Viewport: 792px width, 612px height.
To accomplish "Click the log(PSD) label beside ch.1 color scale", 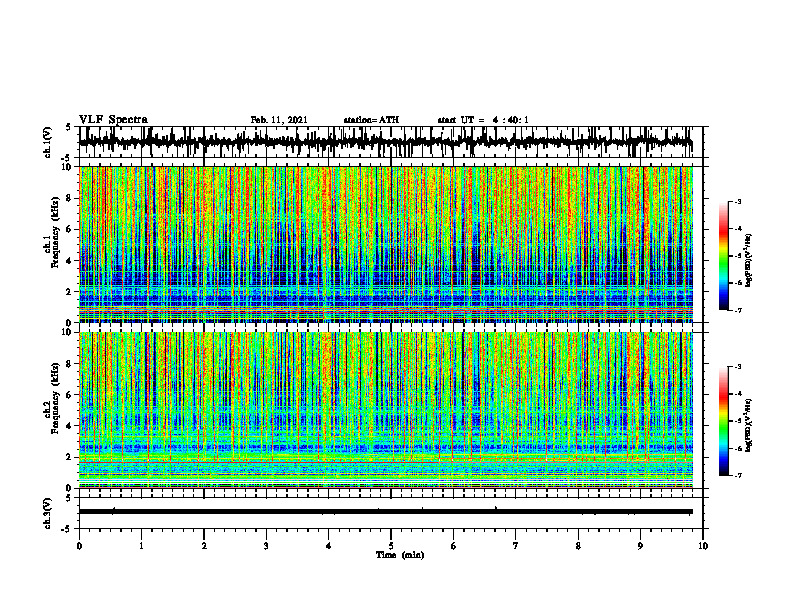I will [750, 260].
